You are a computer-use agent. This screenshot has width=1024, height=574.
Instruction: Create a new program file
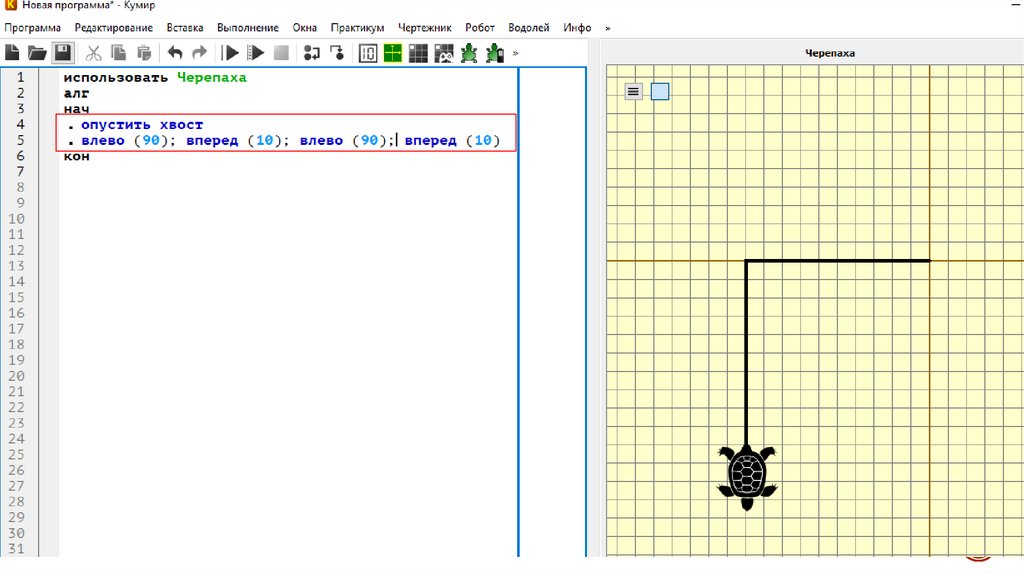click(x=13, y=53)
